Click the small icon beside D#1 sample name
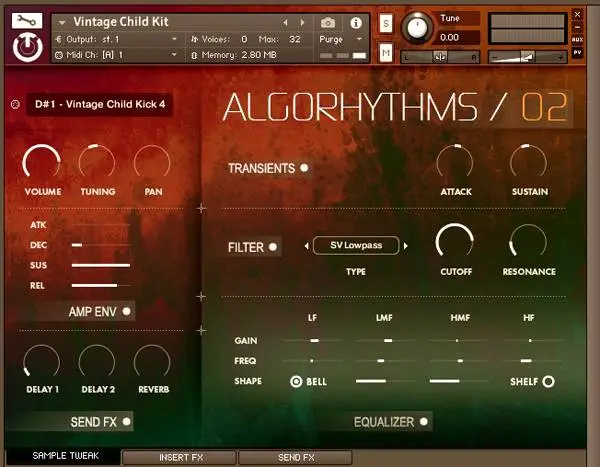 click(15, 104)
